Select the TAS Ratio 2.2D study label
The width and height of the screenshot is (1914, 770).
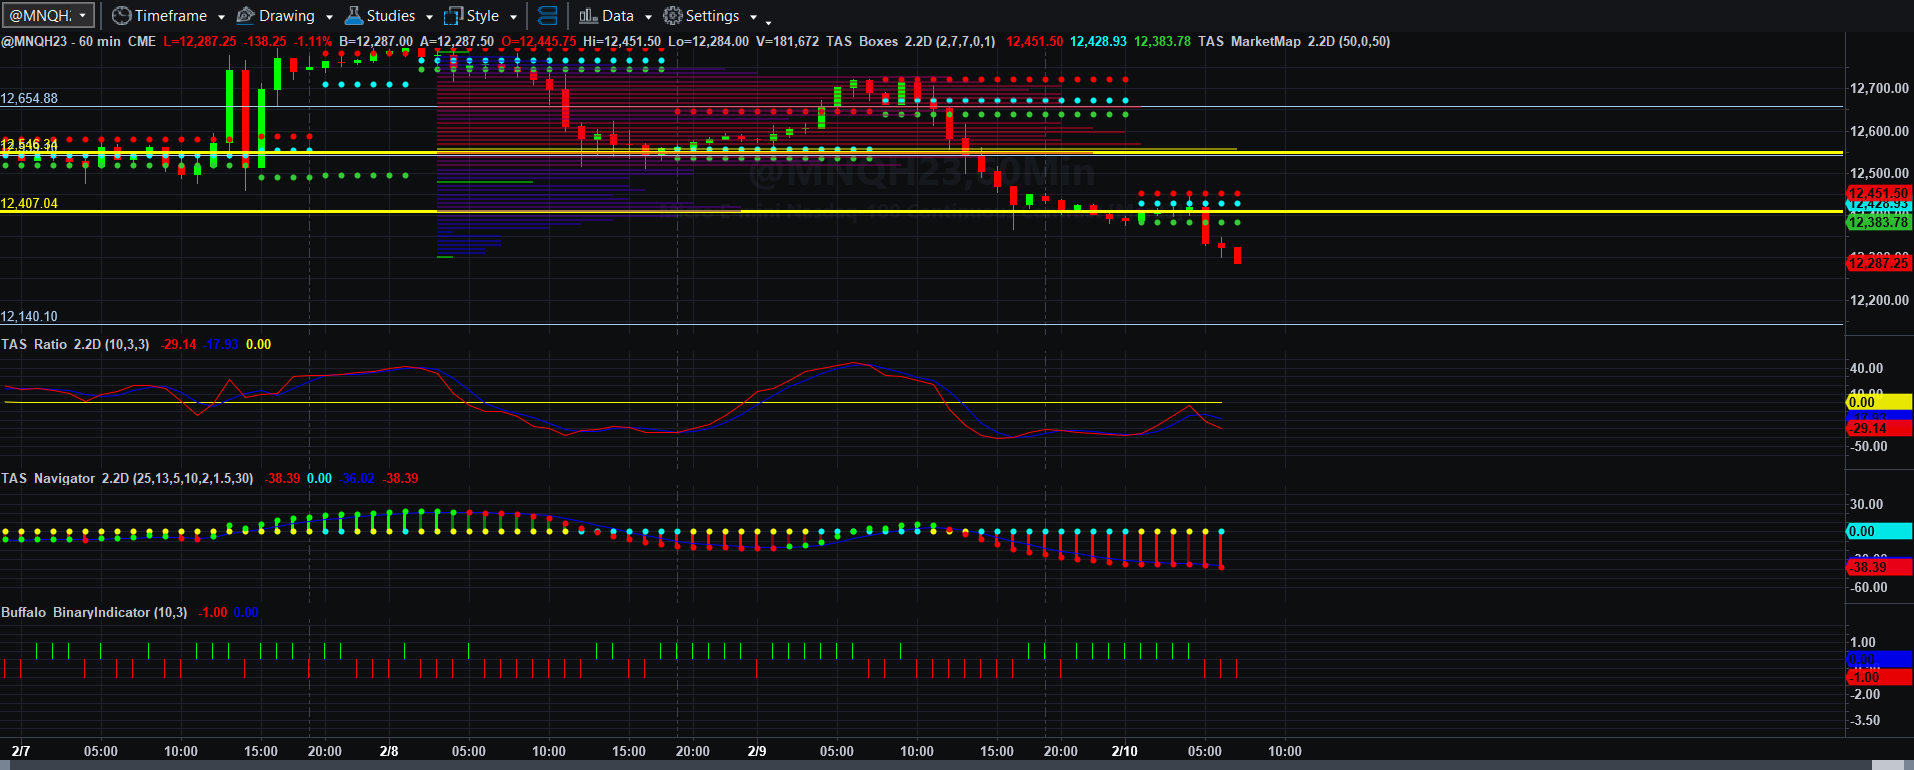coord(75,344)
